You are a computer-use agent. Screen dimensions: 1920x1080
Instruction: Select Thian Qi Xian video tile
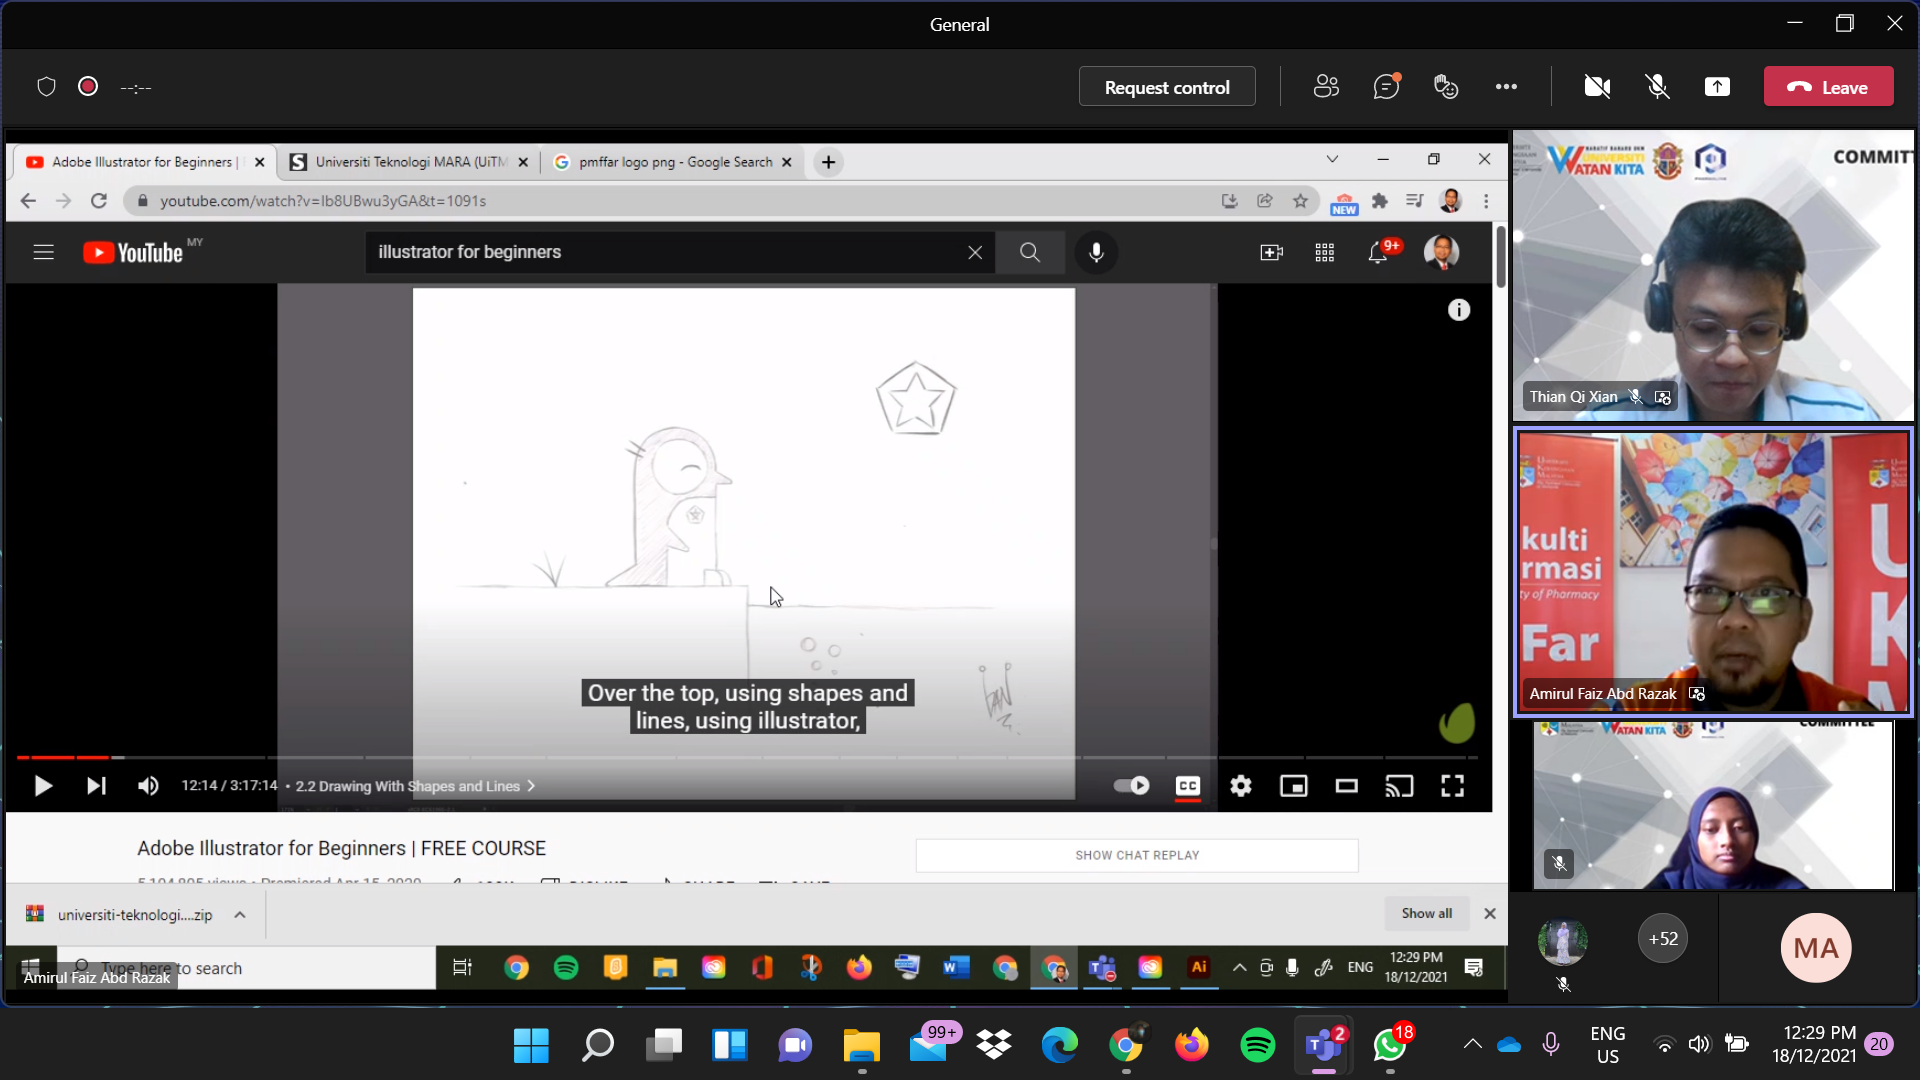pos(1712,275)
